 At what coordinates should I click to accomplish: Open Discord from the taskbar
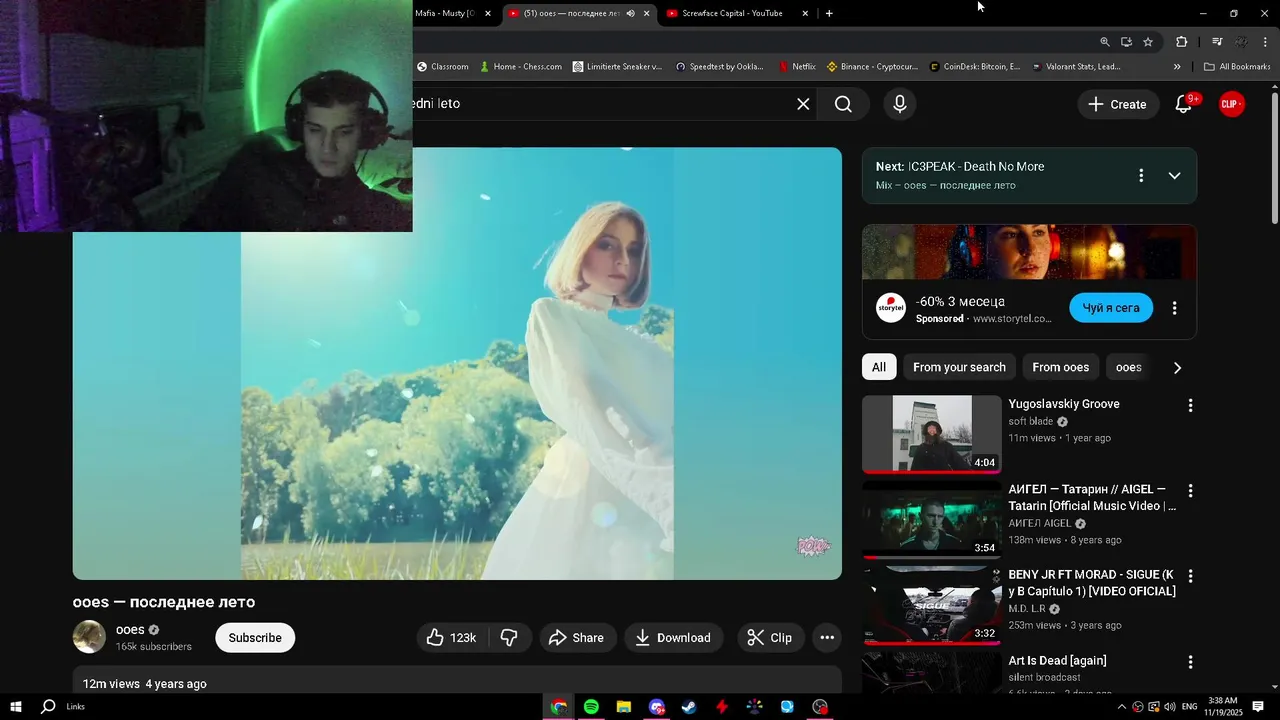[x=656, y=707]
